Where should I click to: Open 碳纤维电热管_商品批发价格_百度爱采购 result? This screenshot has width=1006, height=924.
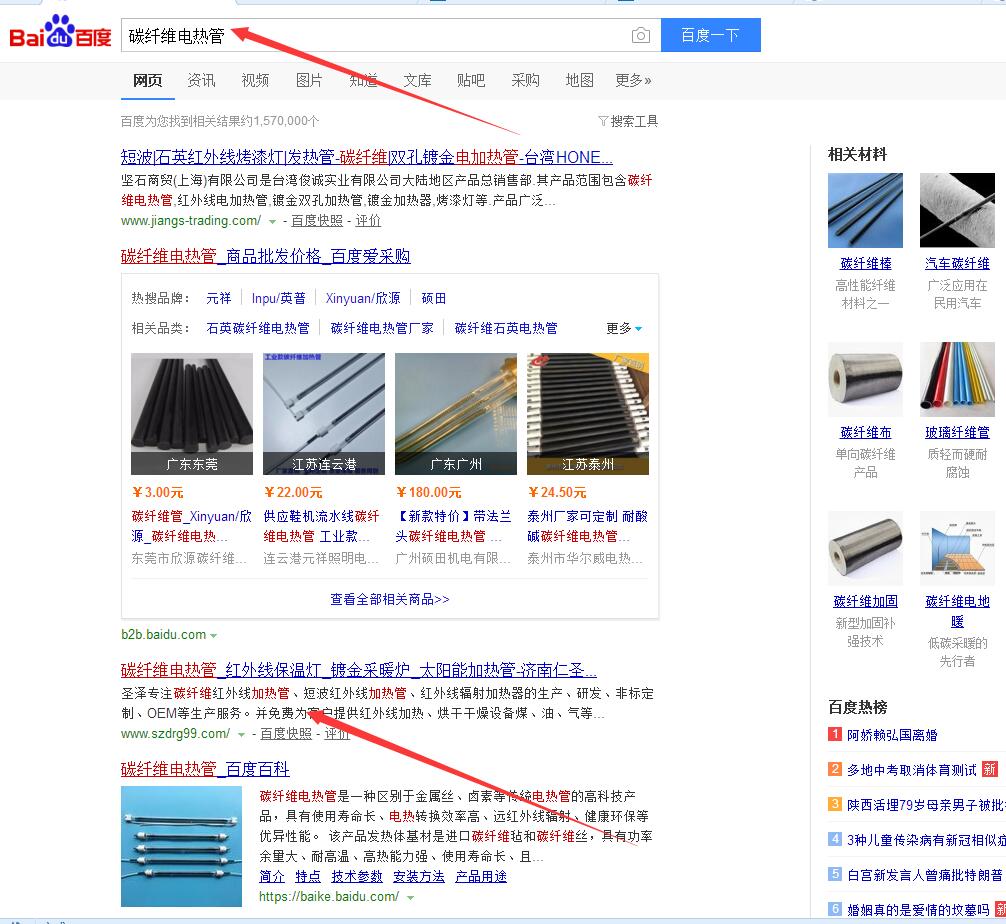pyautogui.click(x=266, y=256)
